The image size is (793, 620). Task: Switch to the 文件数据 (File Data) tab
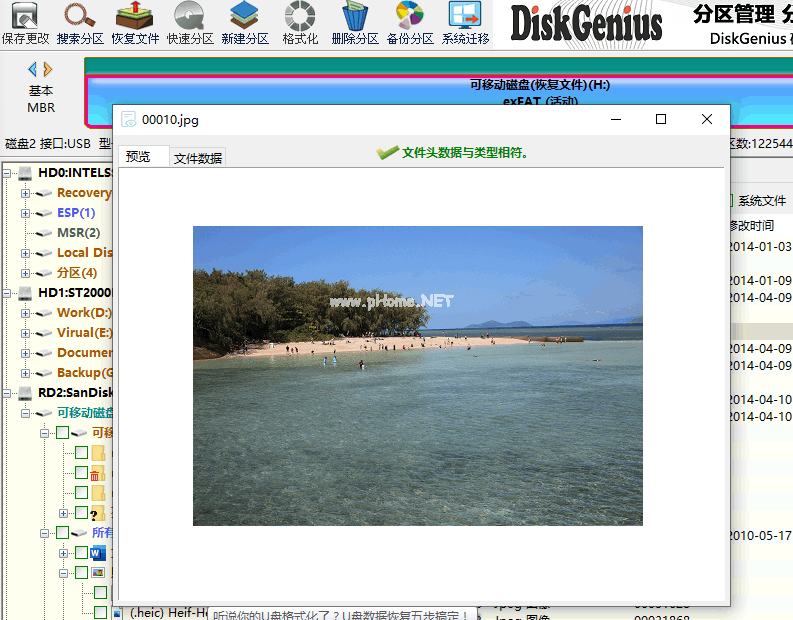198,158
